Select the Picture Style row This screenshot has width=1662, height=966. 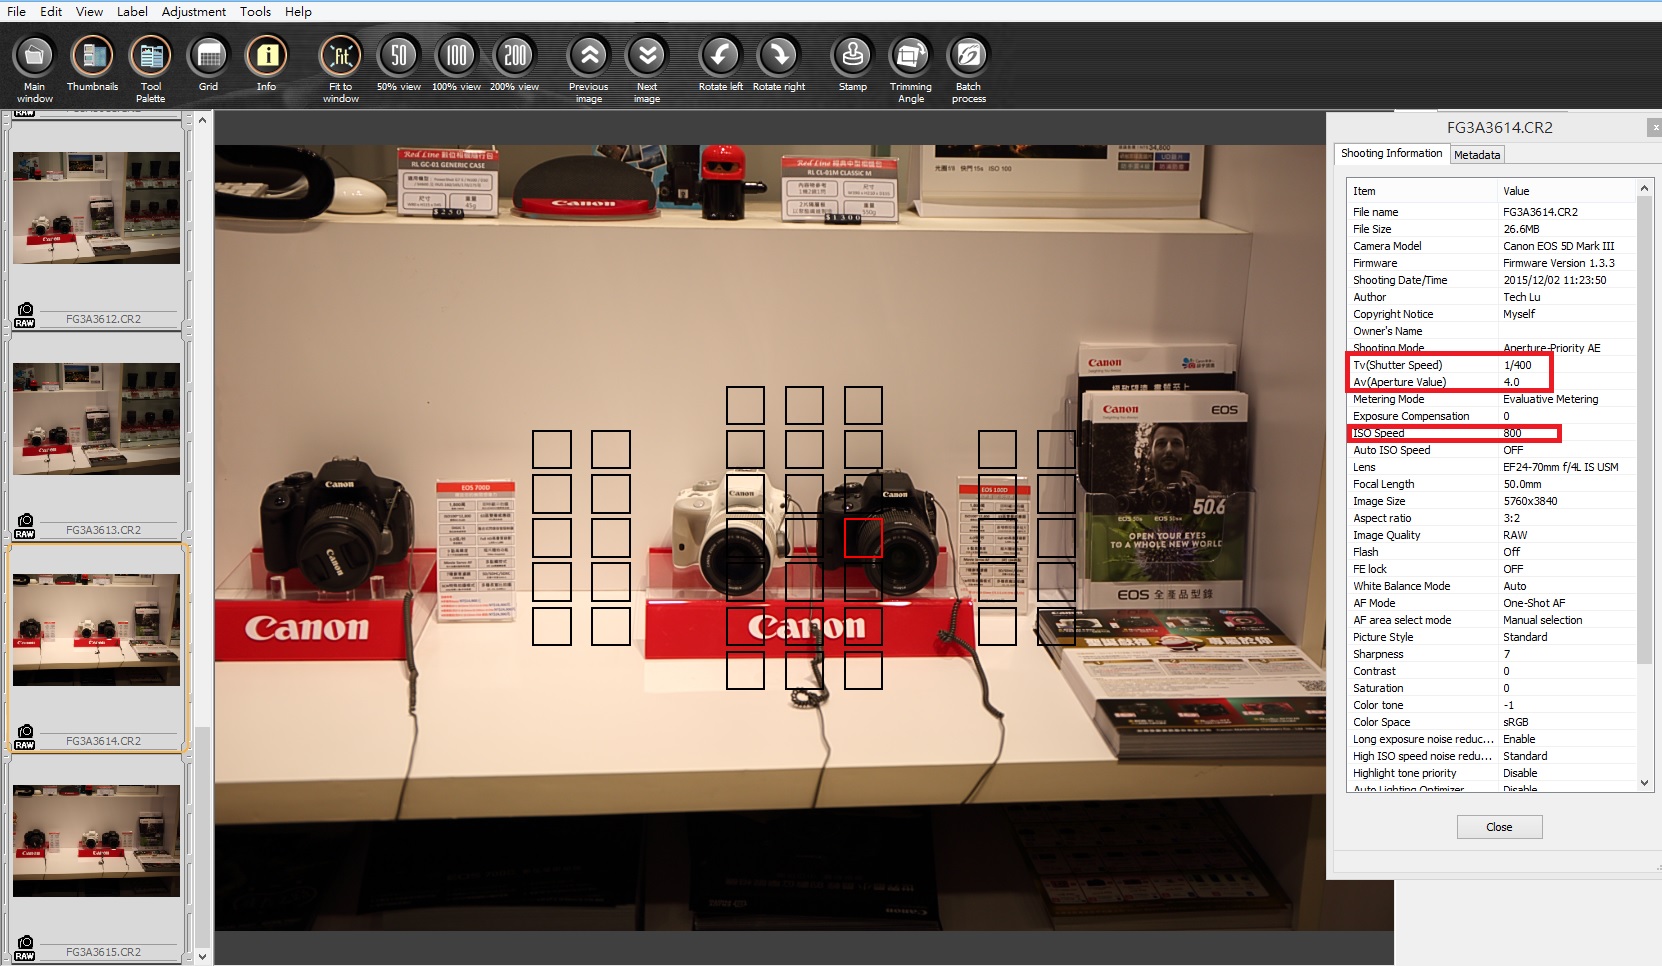pyautogui.click(x=1492, y=637)
